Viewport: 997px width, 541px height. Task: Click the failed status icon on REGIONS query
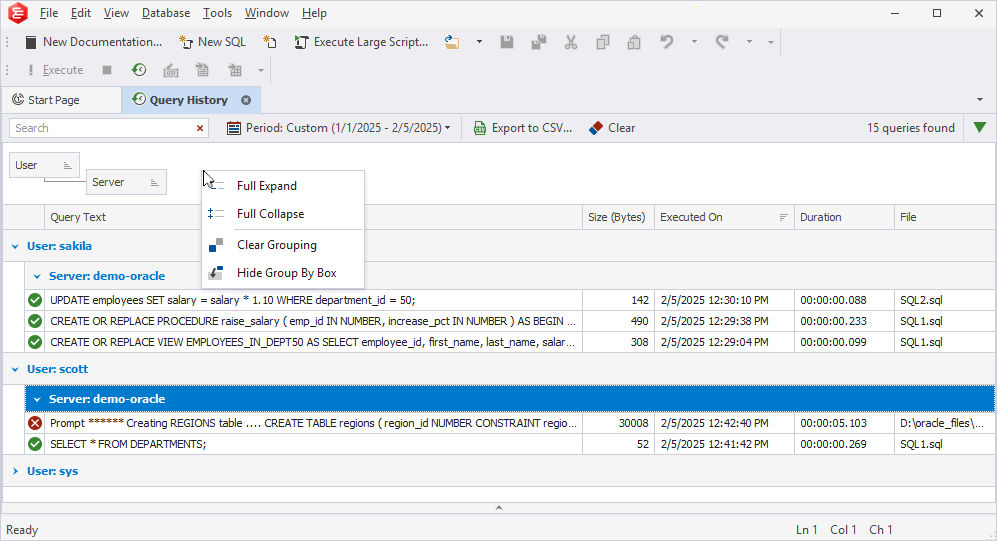[35, 423]
